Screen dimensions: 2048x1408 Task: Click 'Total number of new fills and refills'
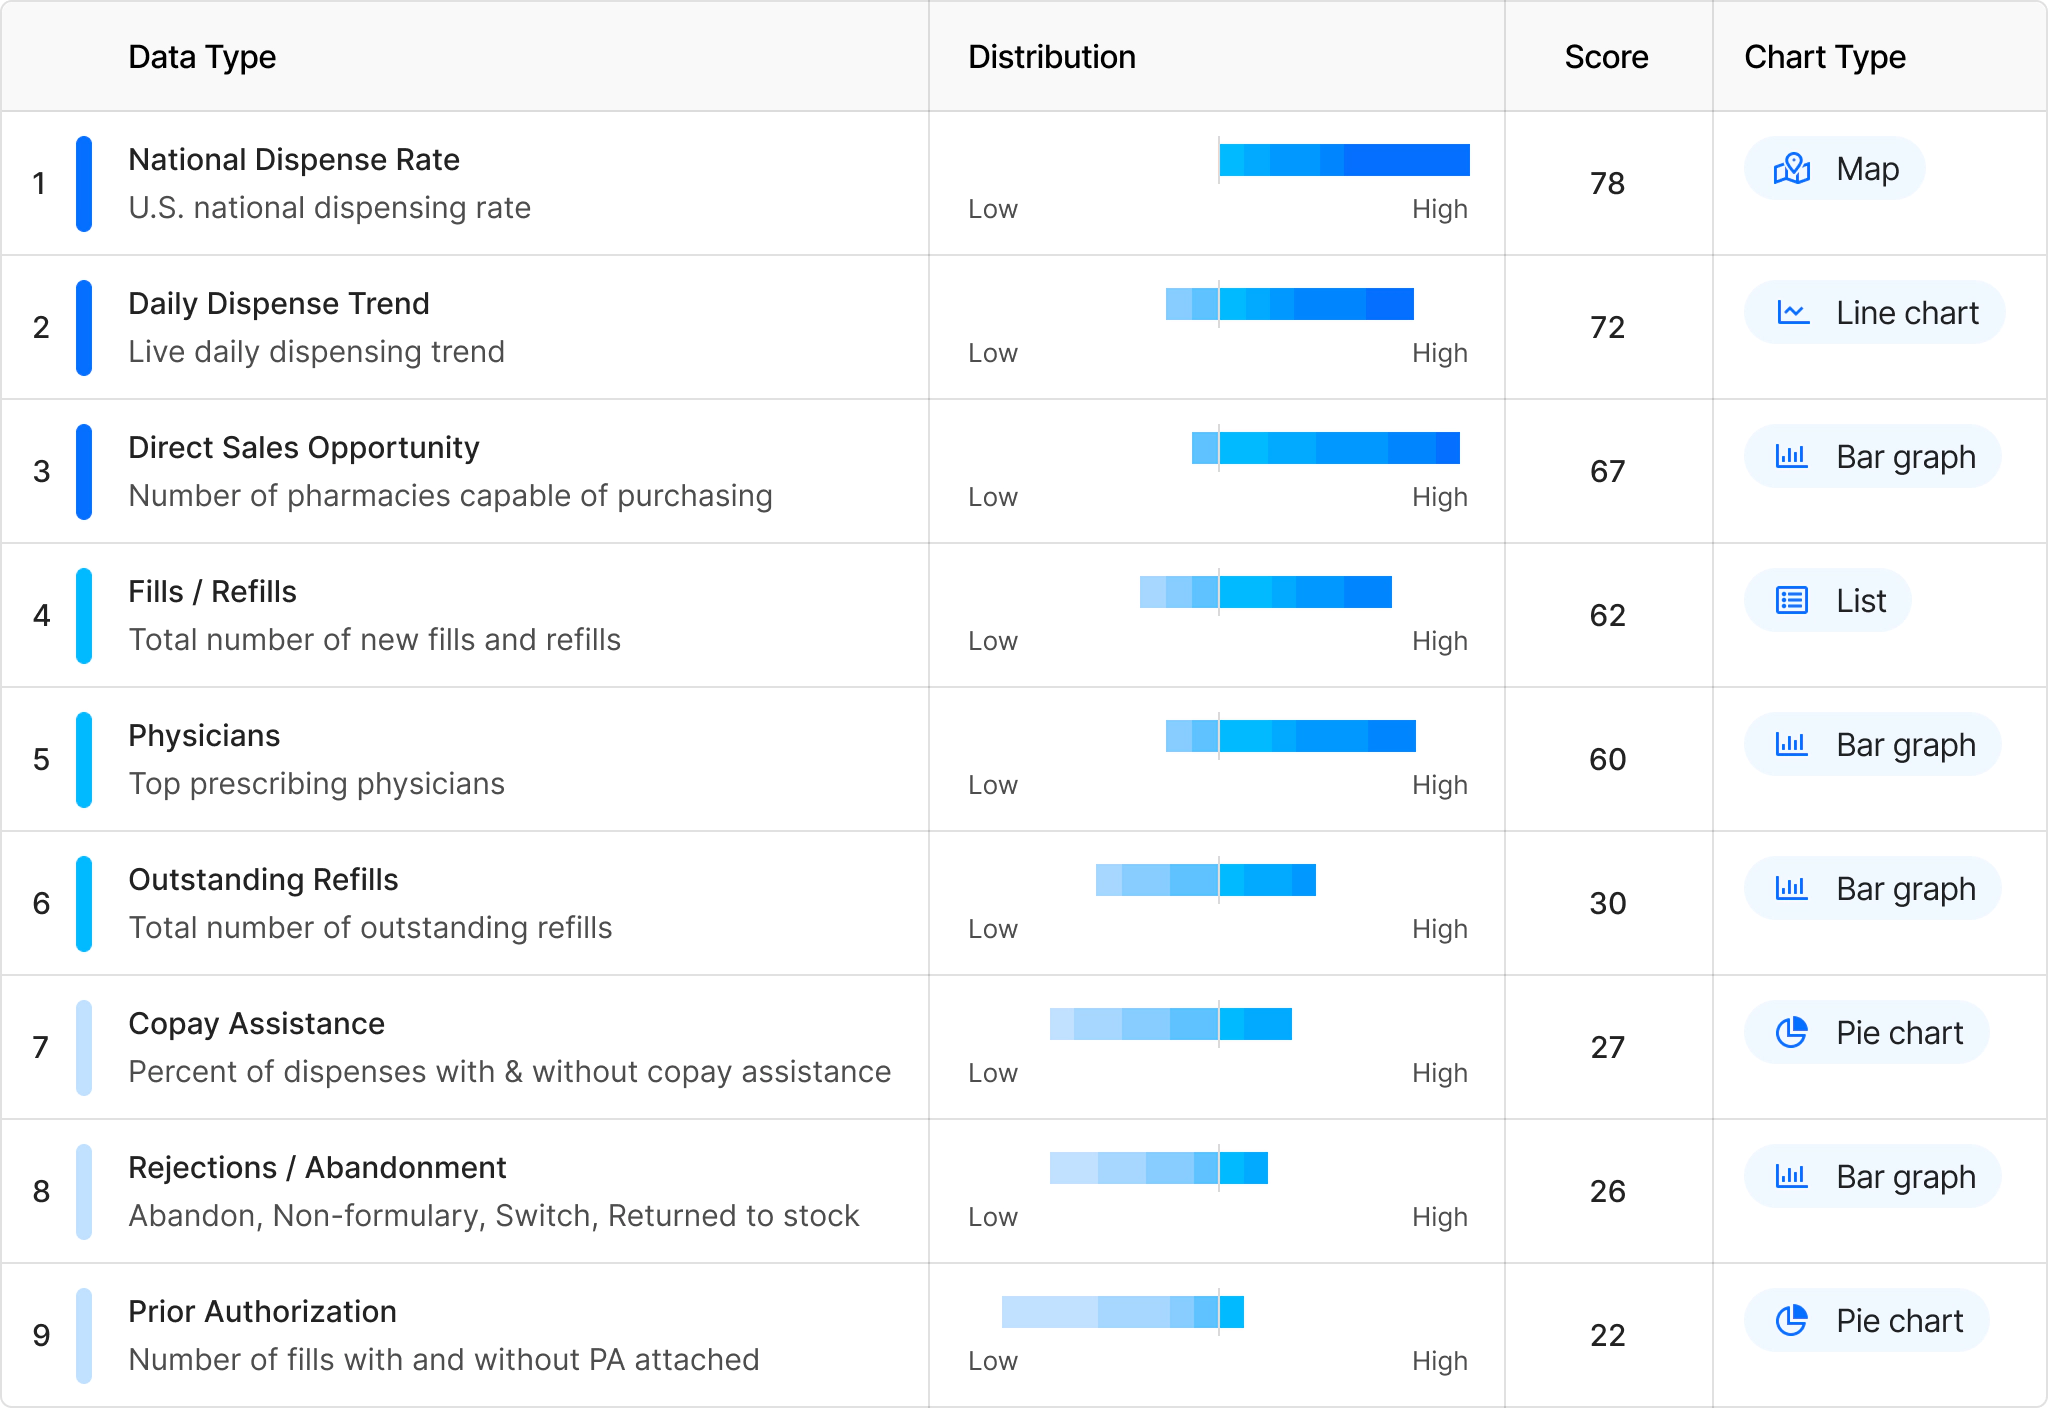(x=374, y=640)
